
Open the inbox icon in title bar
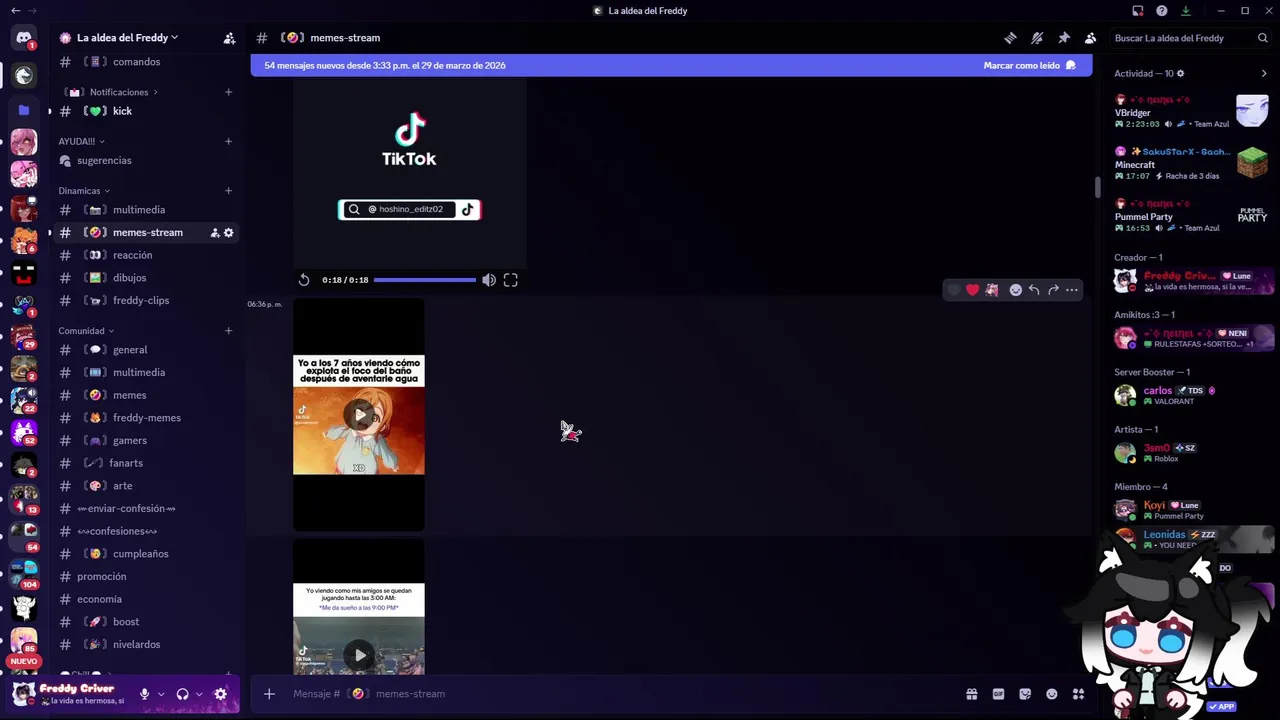coord(1138,11)
